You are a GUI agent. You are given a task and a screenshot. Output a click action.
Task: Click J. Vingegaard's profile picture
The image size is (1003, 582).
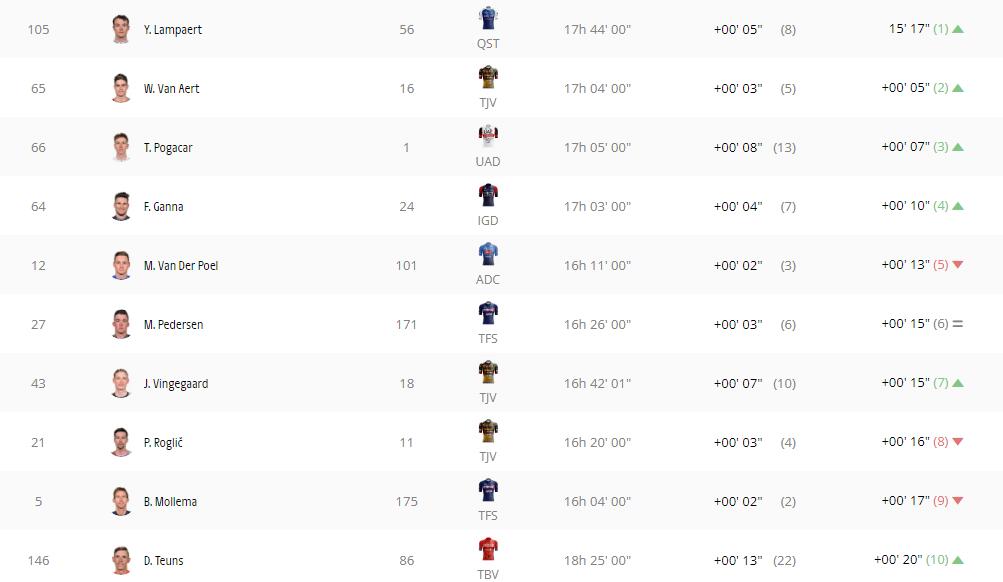click(121, 383)
